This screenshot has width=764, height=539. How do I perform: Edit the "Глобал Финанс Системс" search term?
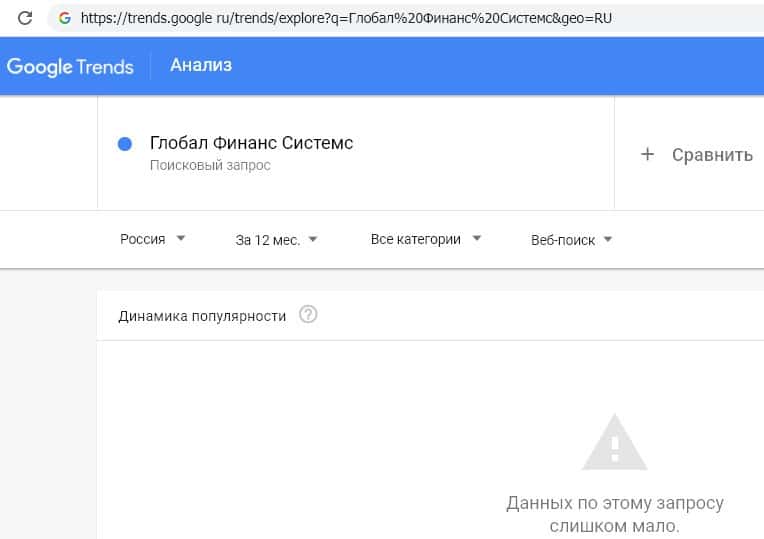[251, 143]
